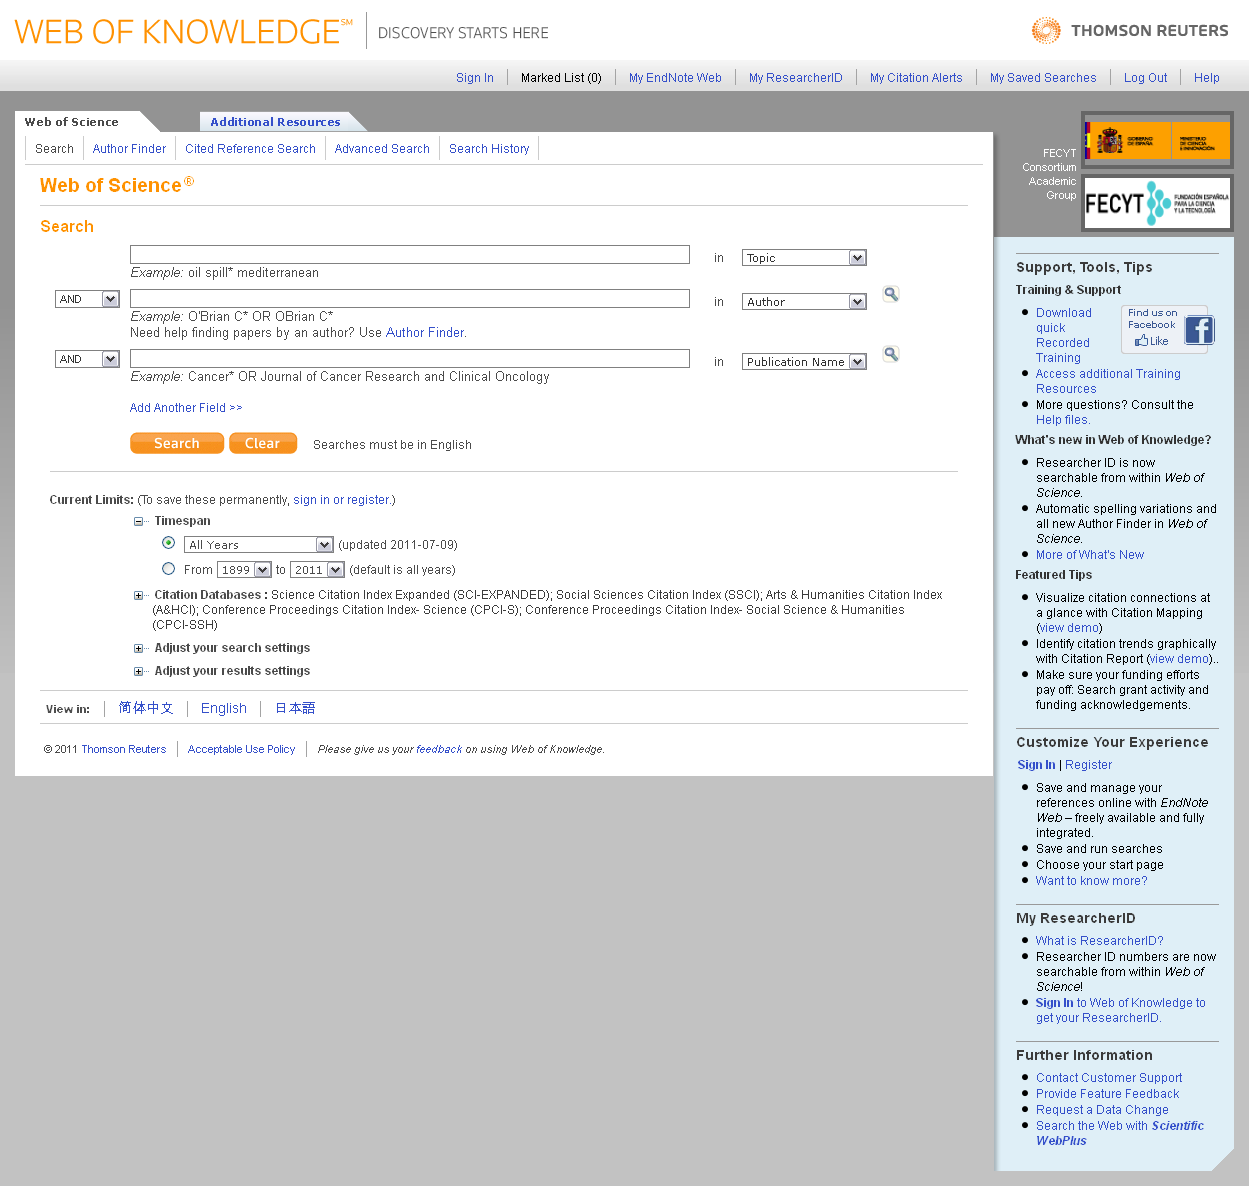Image resolution: width=1249 pixels, height=1186 pixels.
Task: Click the sign in or register link
Action: pos(341,500)
